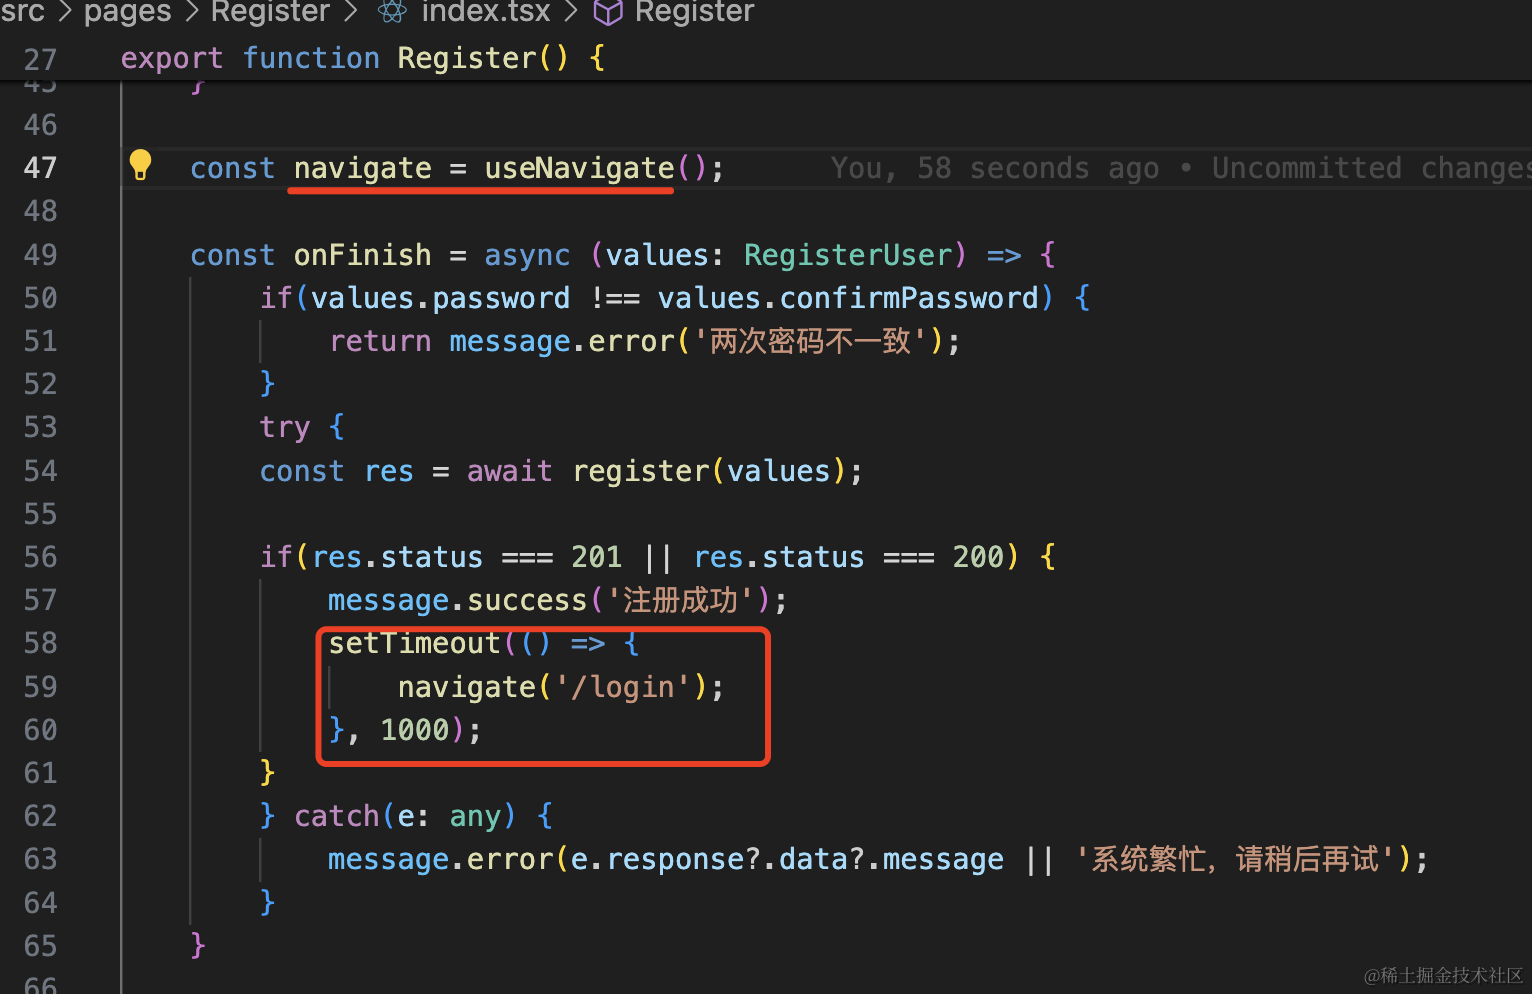The width and height of the screenshot is (1532, 994).
Task: Open the "pages" breadcrumb segment
Action: [x=127, y=12]
